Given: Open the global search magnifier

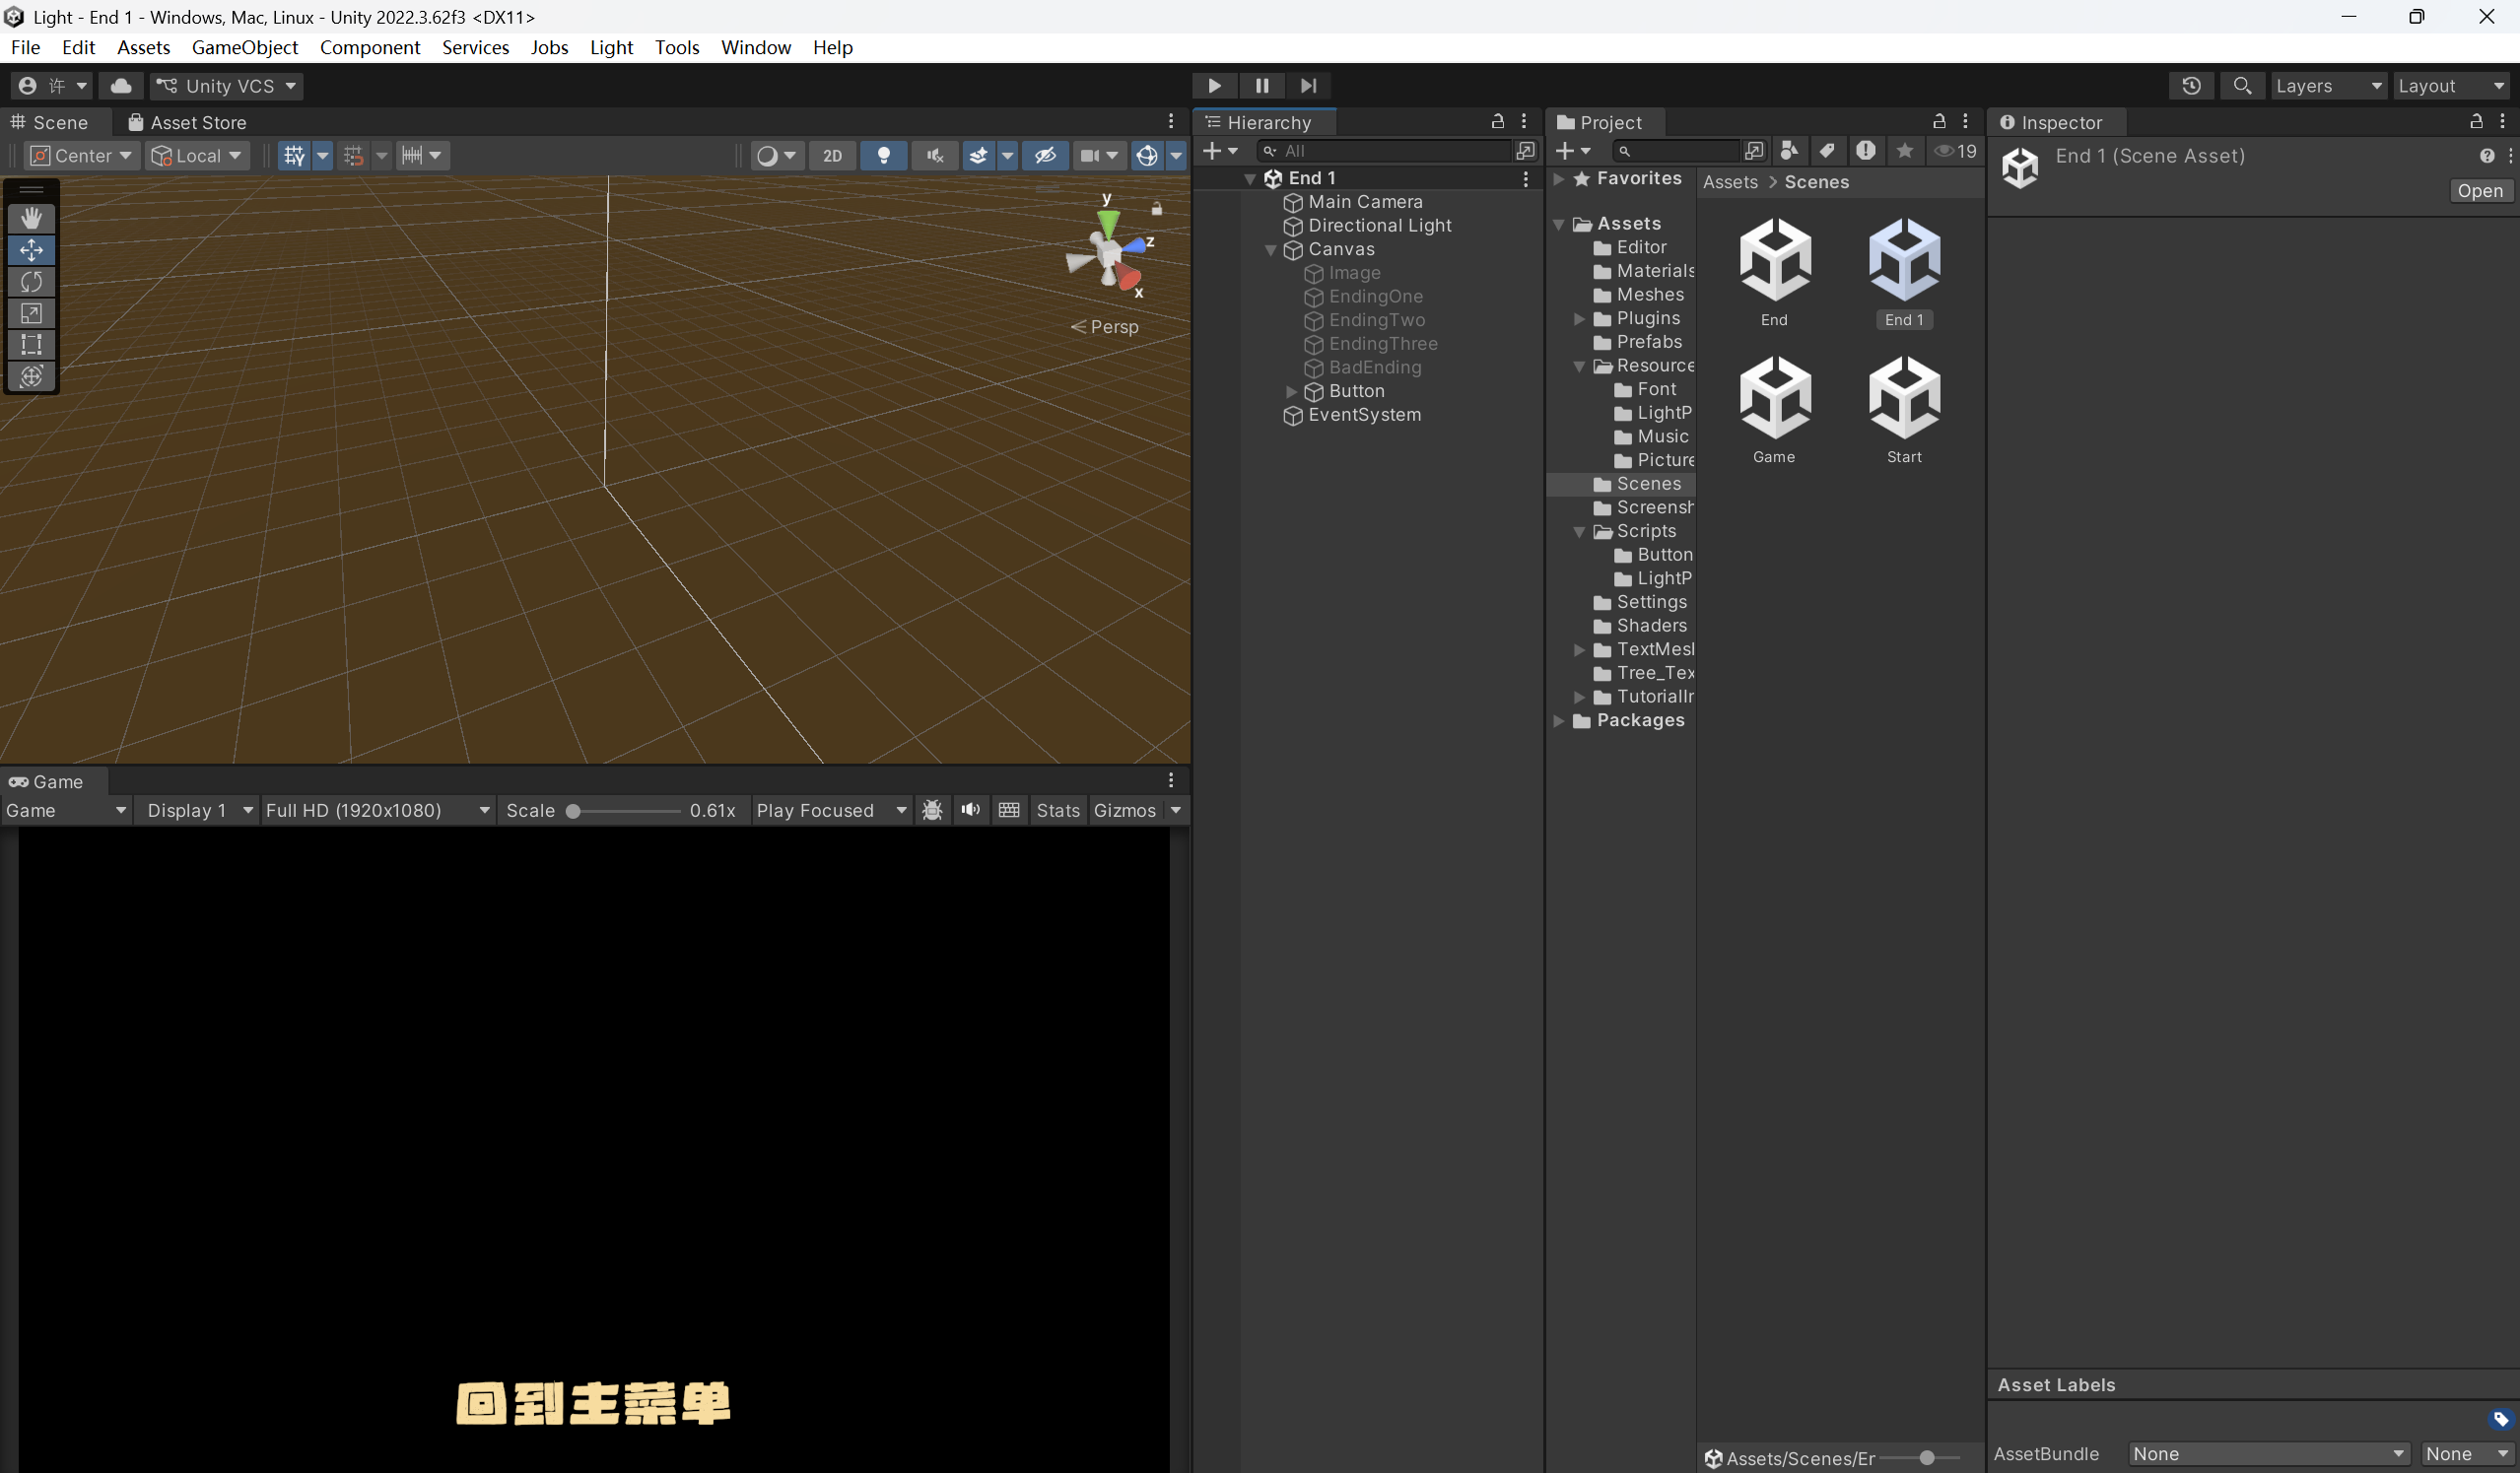Looking at the screenshot, I should point(2242,86).
